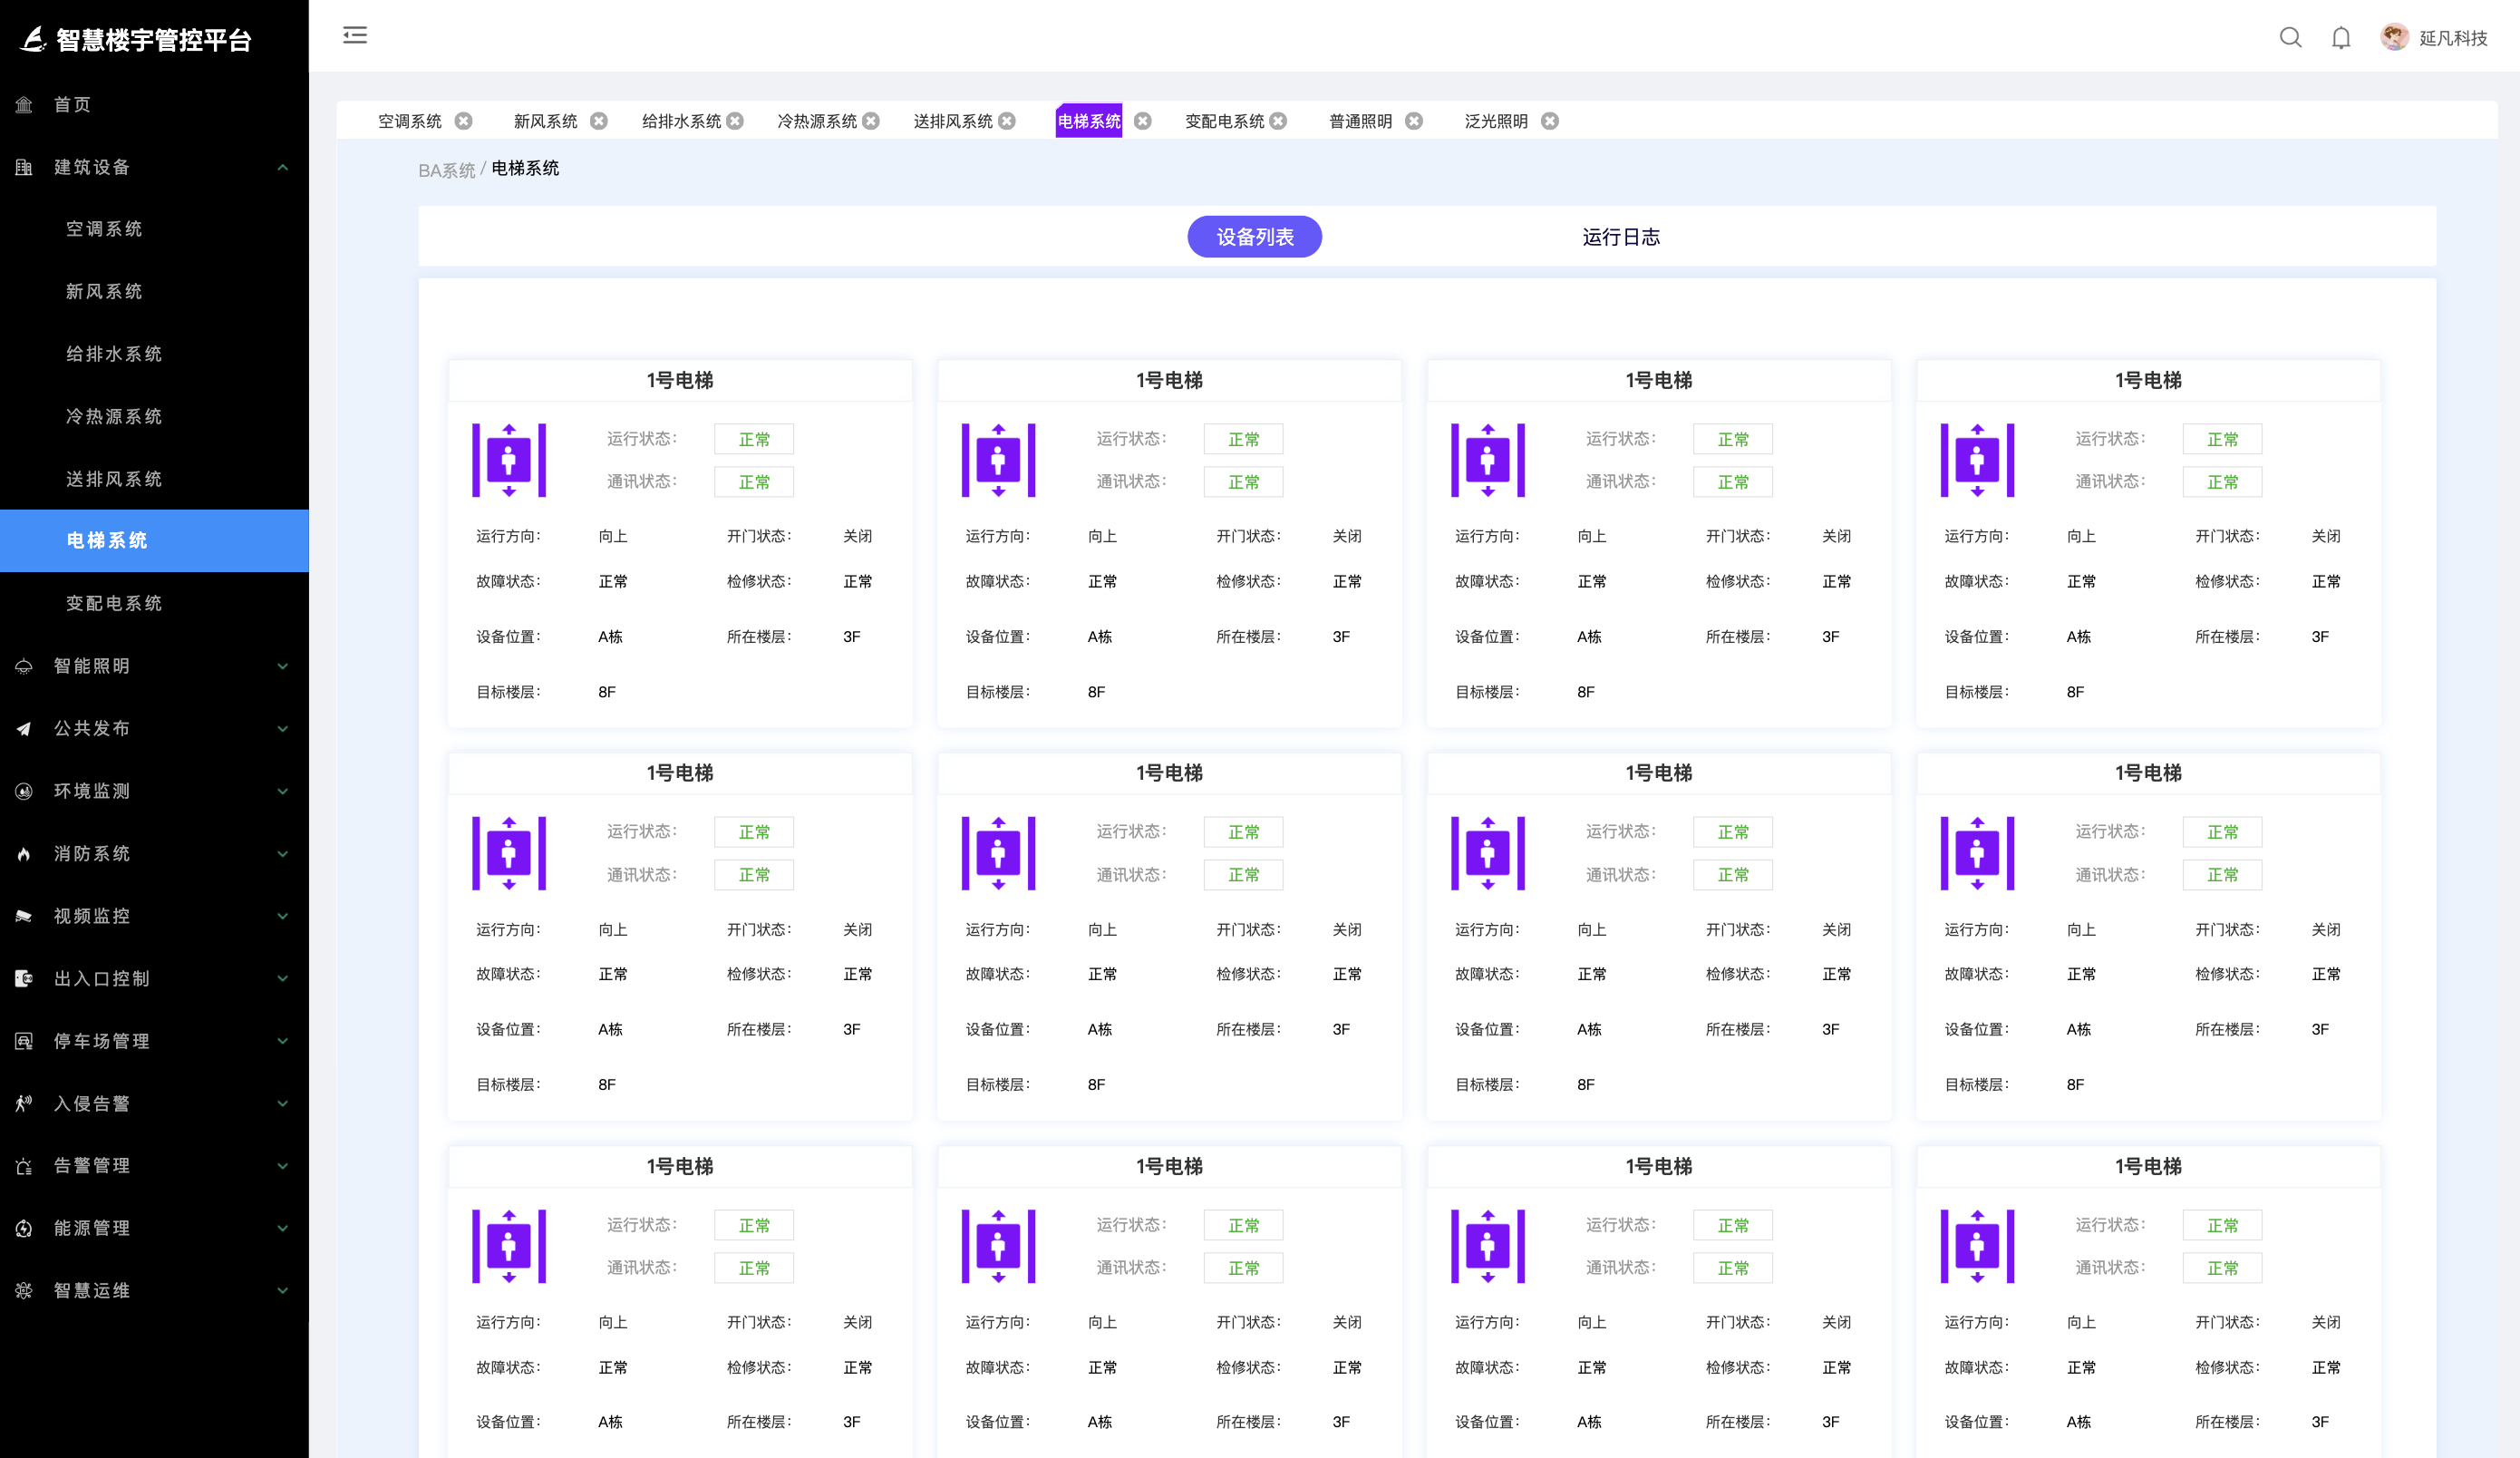Click the first card's elevator icon
The width and height of the screenshot is (2520, 1458).
coord(509,460)
